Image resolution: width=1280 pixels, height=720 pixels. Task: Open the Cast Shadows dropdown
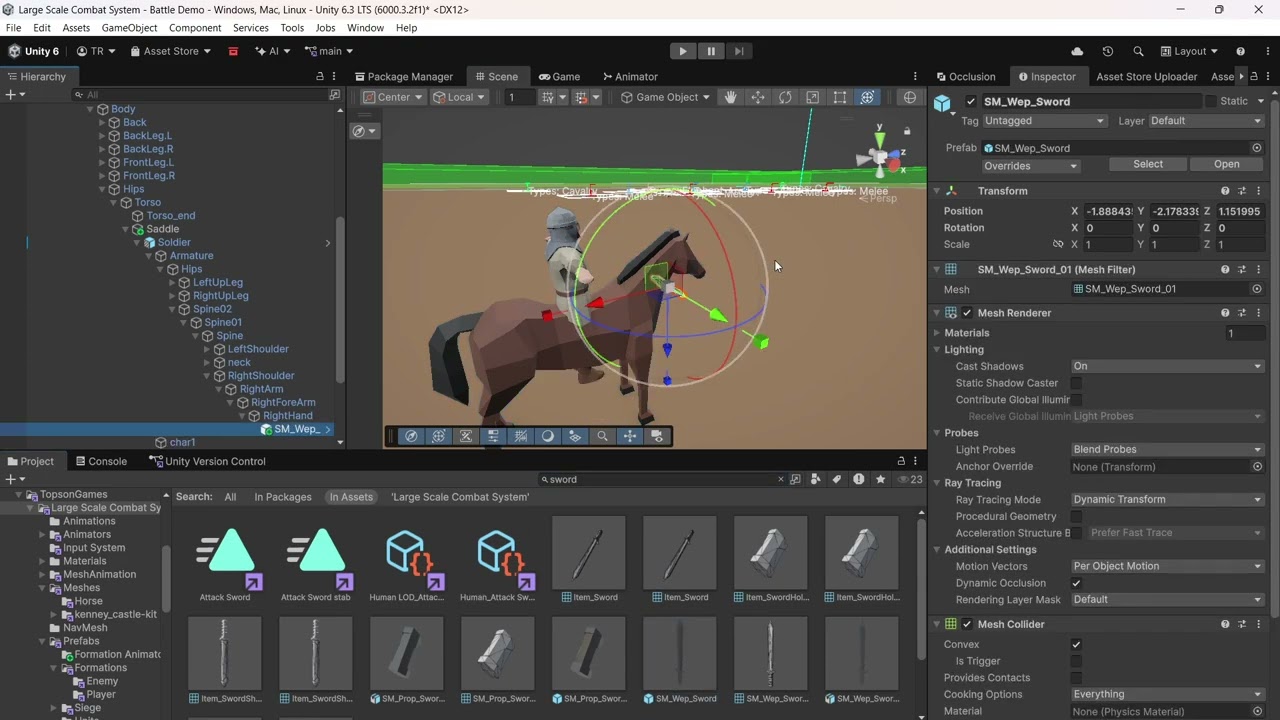pyautogui.click(x=1167, y=366)
